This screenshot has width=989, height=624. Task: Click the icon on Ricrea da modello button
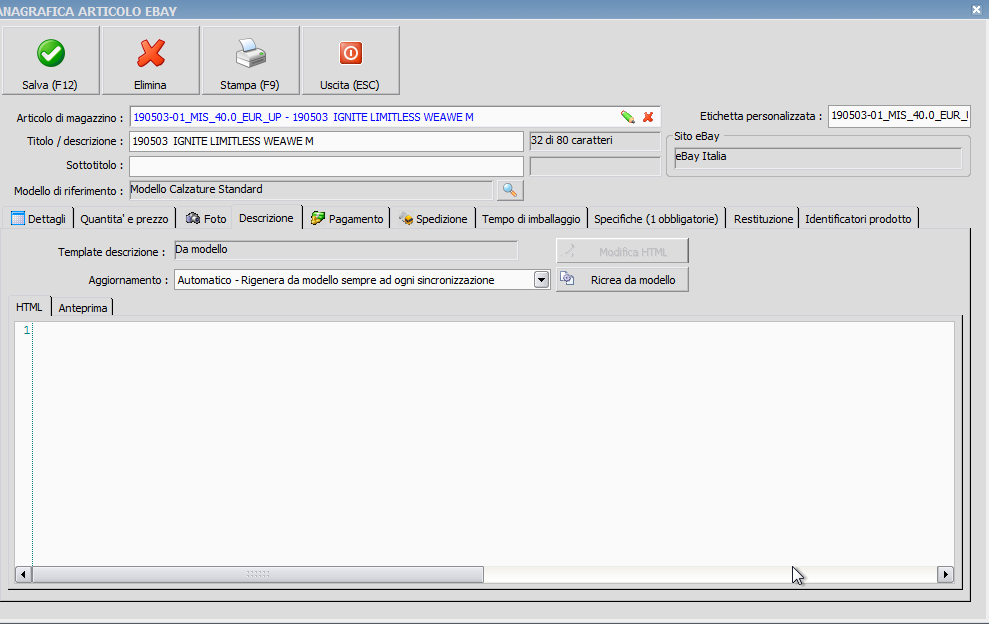[567, 279]
